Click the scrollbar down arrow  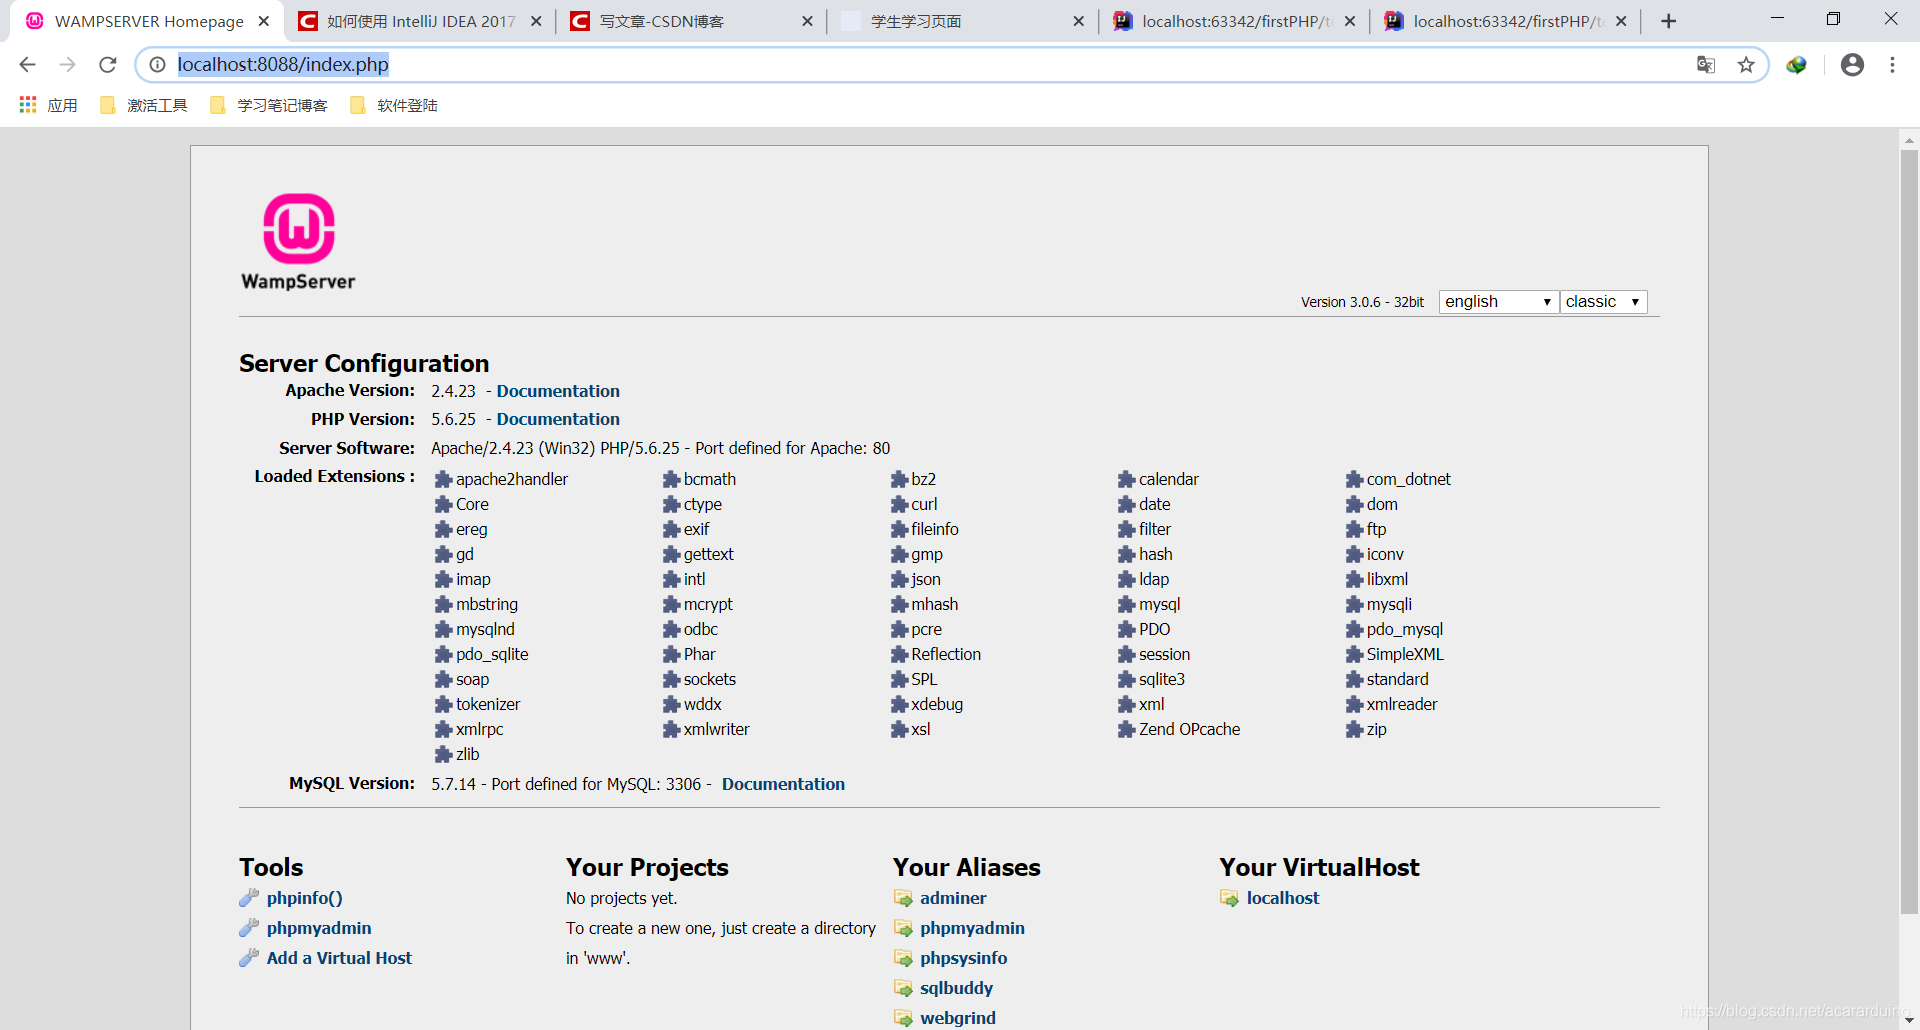click(1909, 1020)
